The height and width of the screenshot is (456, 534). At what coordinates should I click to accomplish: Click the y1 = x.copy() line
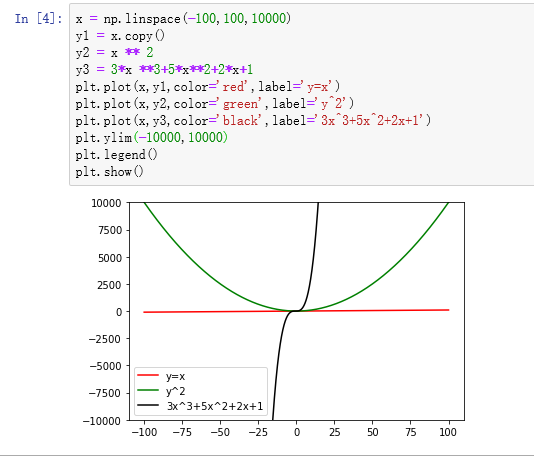tap(120, 36)
